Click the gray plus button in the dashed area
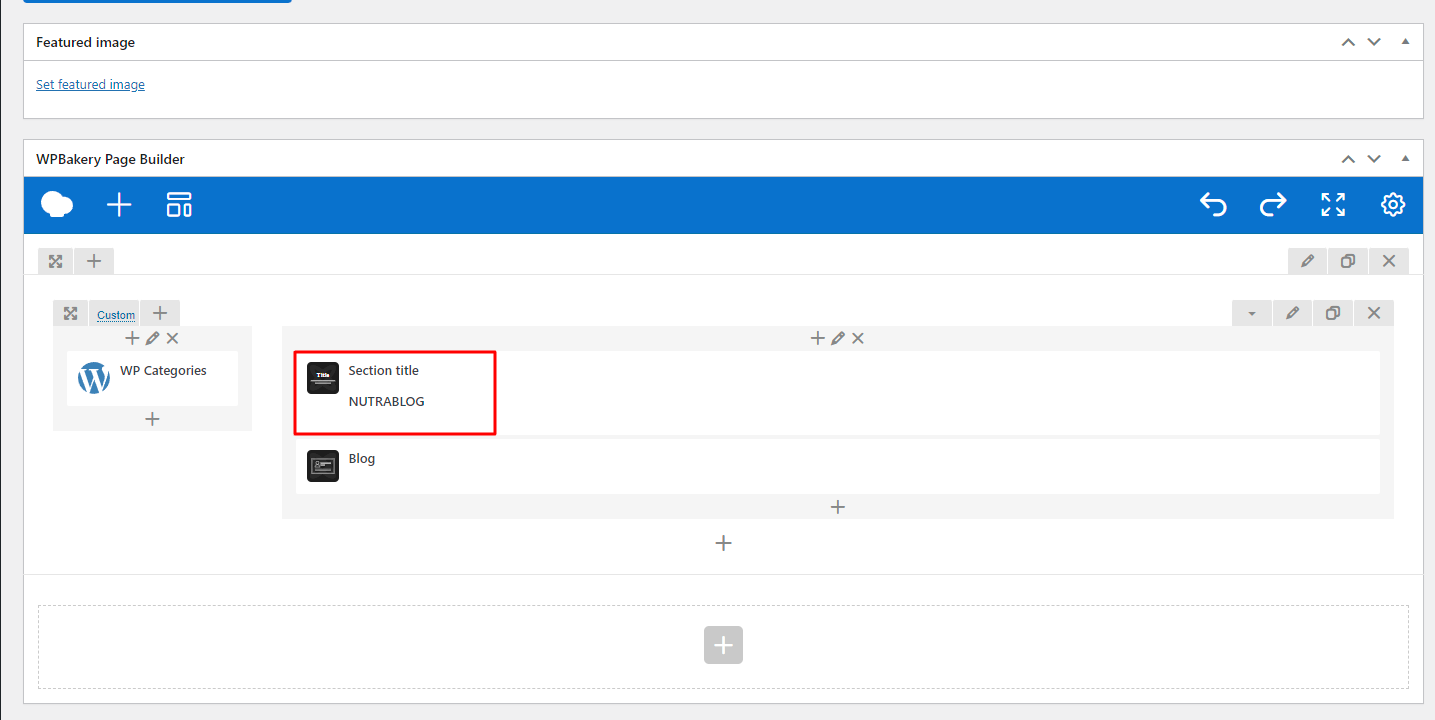This screenshot has height=720, width=1435. coord(723,644)
